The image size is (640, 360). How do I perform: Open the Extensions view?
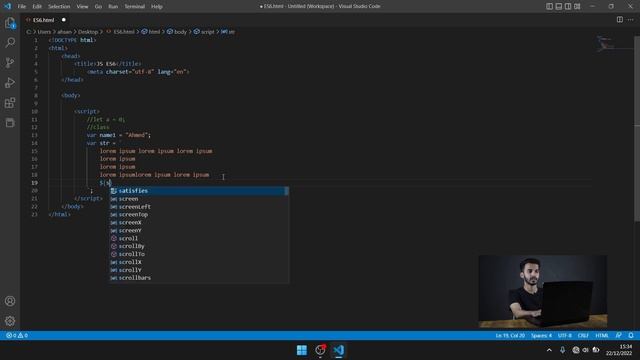[x=10, y=102]
